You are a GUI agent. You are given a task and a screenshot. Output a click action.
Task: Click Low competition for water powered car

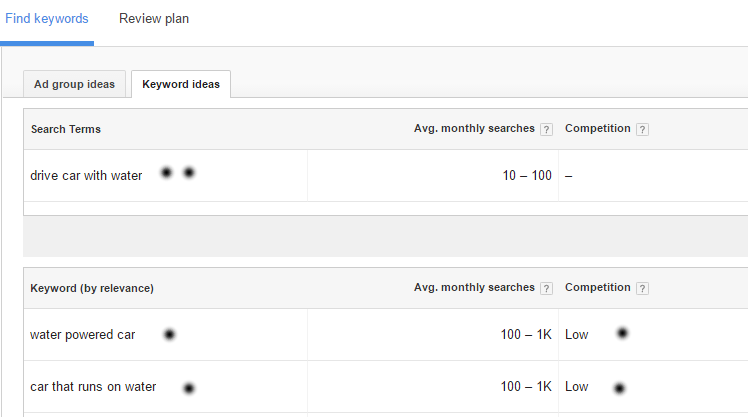point(576,335)
